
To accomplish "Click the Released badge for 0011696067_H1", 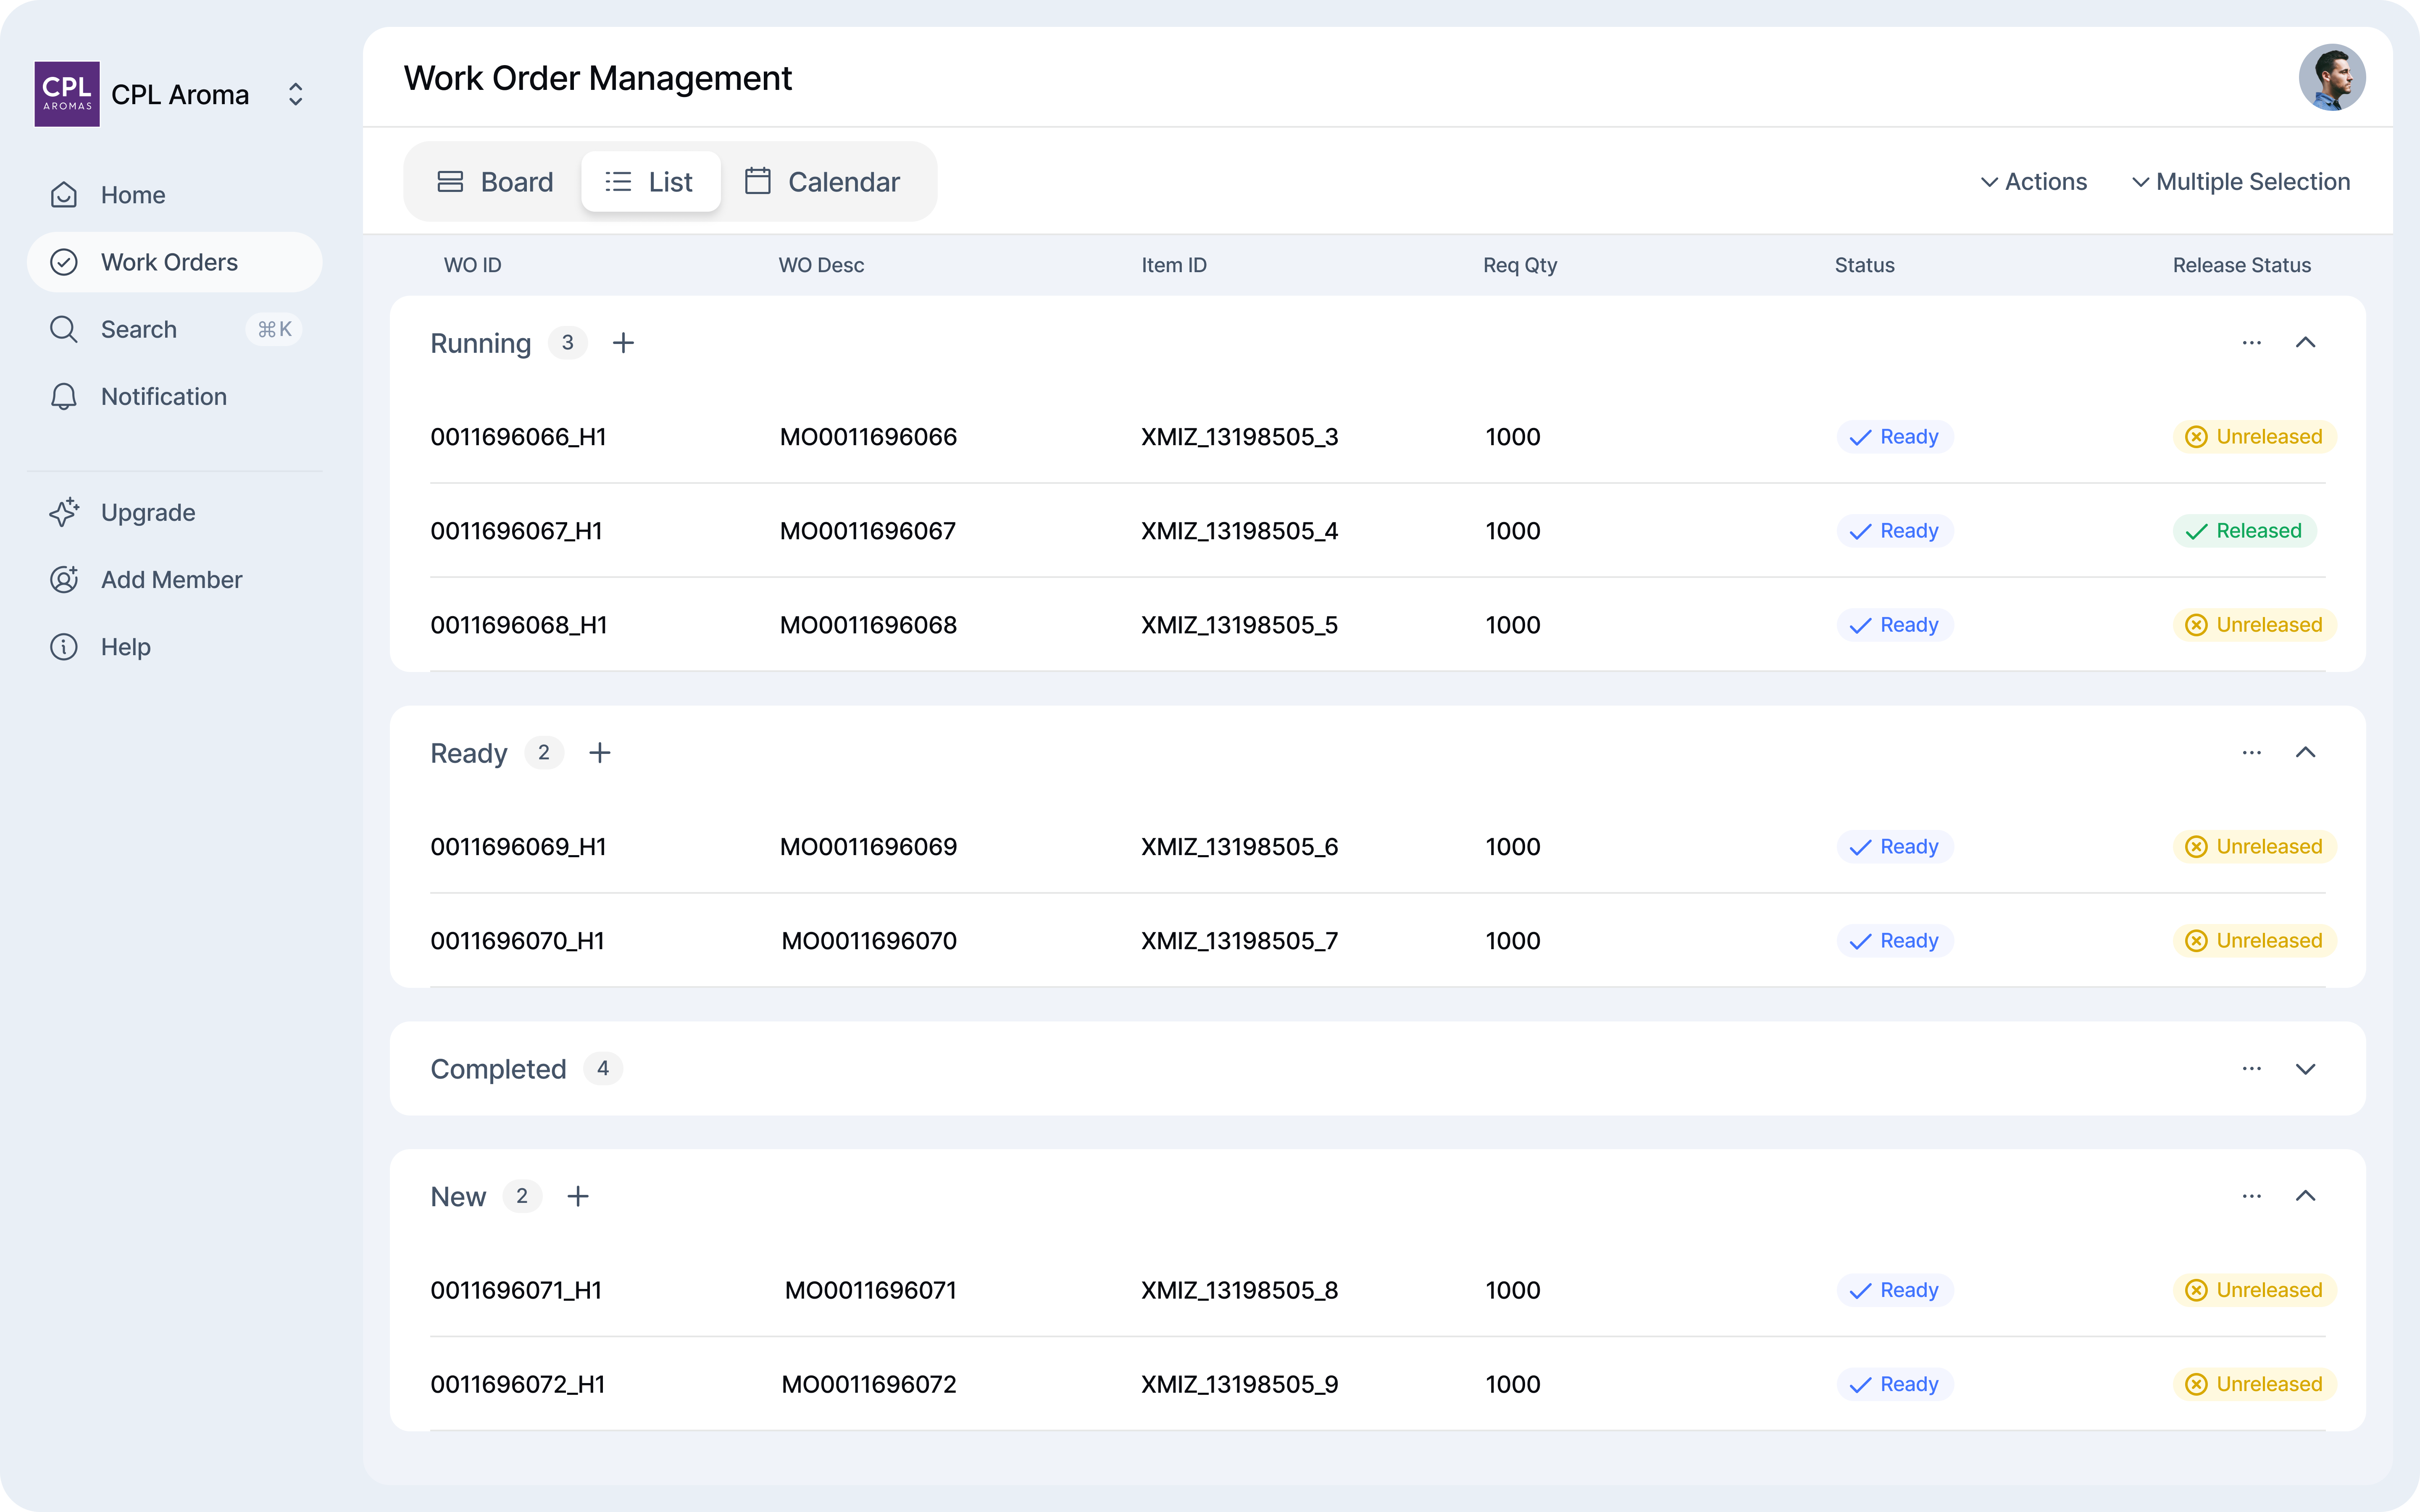I will click(x=2244, y=531).
